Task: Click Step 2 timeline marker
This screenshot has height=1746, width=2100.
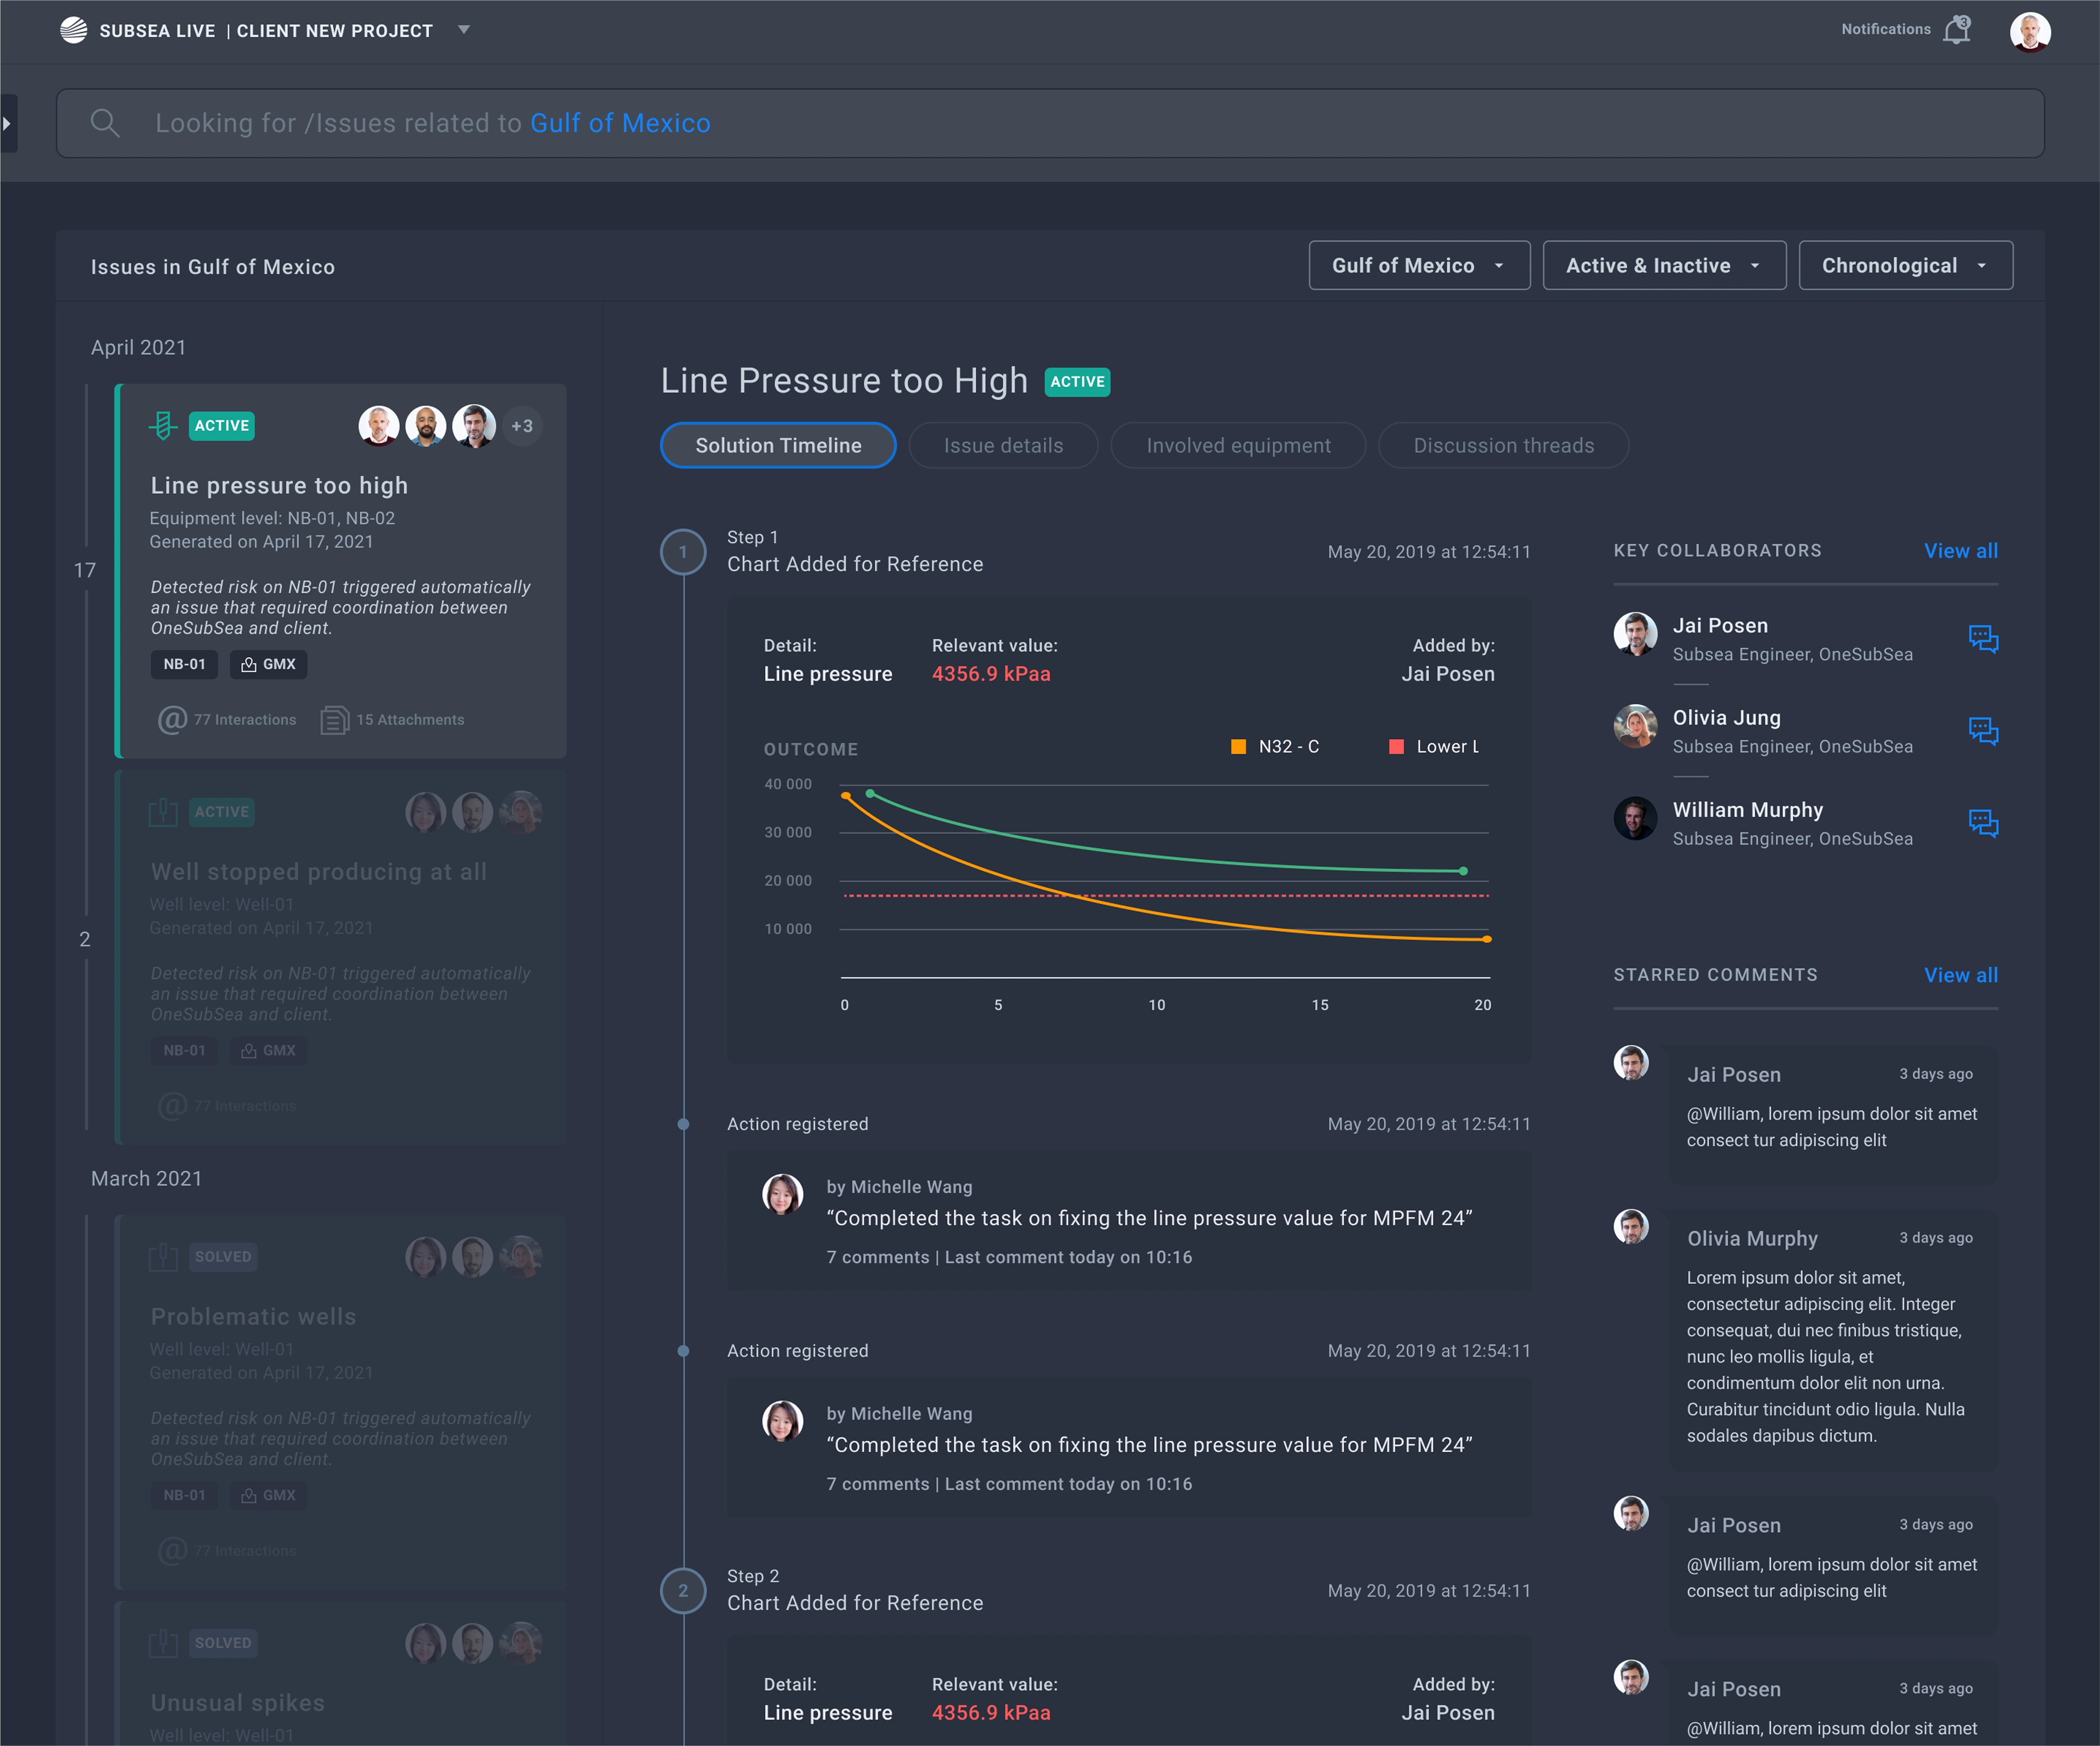Action: (x=683, y=1590)
